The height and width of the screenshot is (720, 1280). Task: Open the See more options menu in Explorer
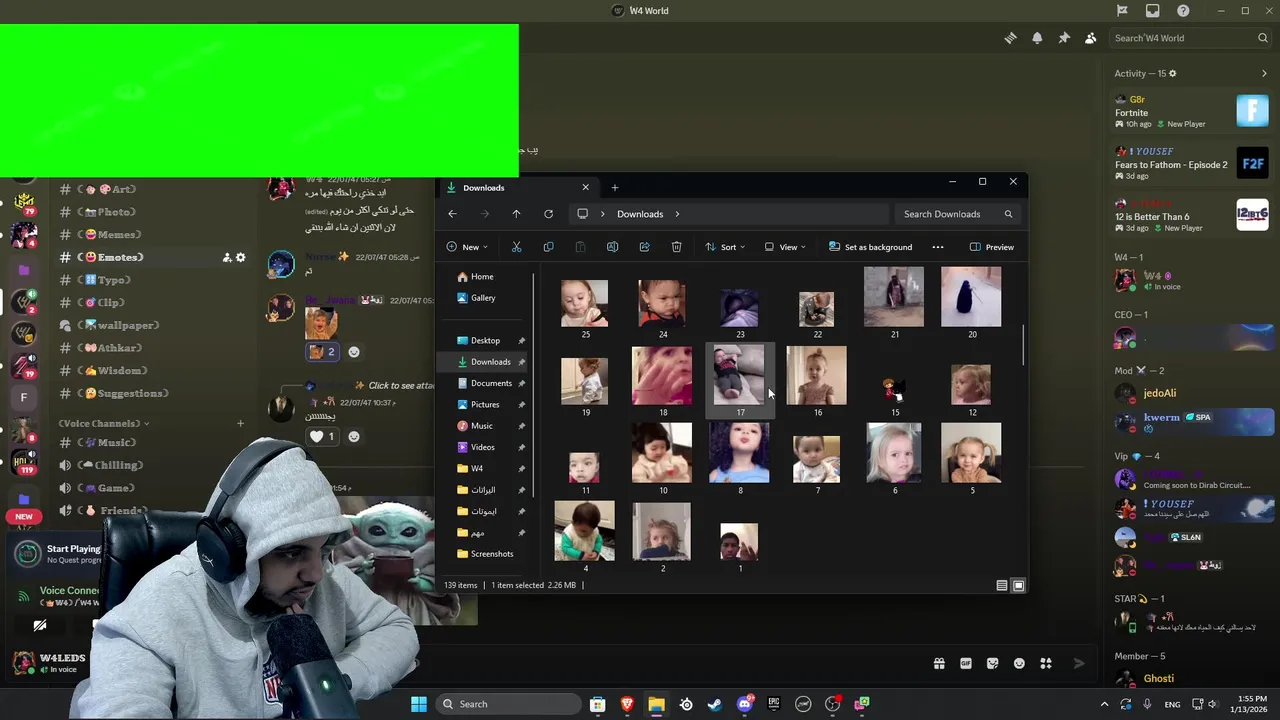[x=938, y=247]
